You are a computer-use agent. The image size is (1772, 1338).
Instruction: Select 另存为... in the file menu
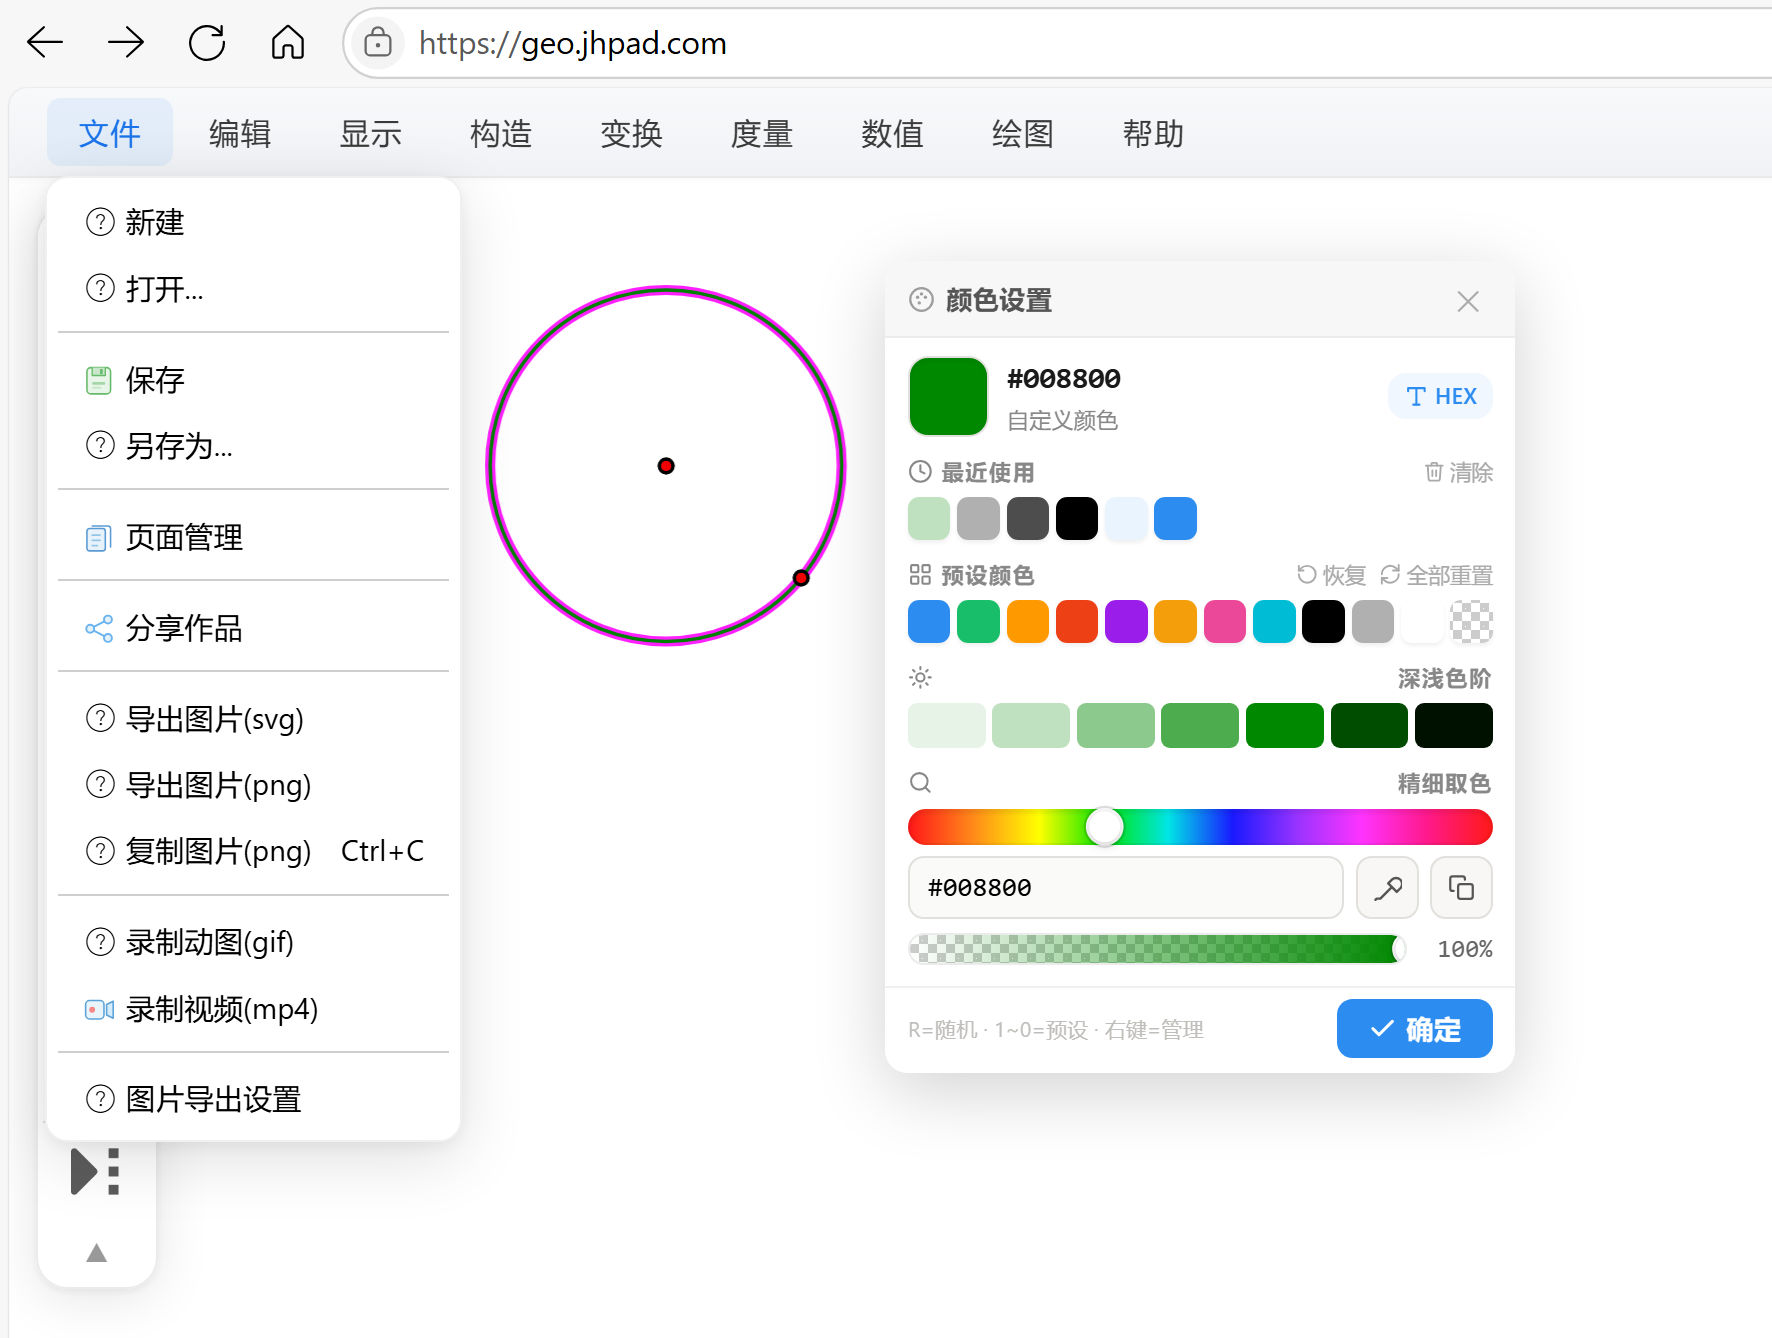click(x=254, y=446)
